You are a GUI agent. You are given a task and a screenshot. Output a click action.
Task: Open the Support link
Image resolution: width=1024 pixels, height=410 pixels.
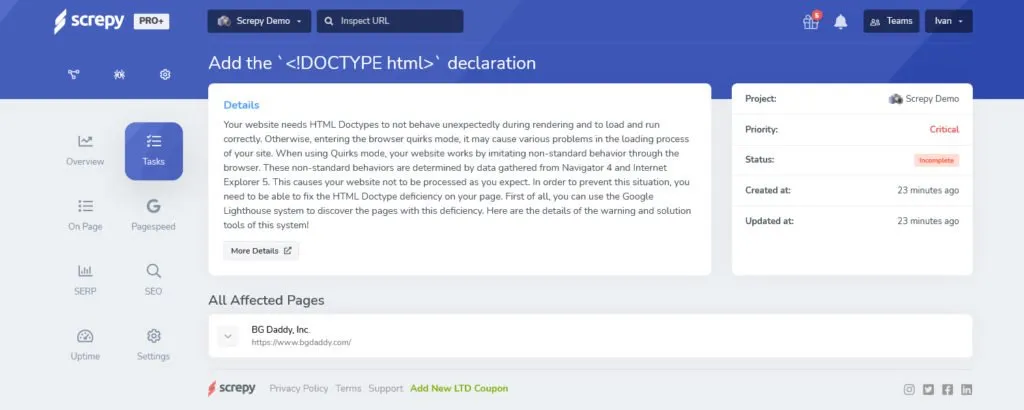pos(385,388)
